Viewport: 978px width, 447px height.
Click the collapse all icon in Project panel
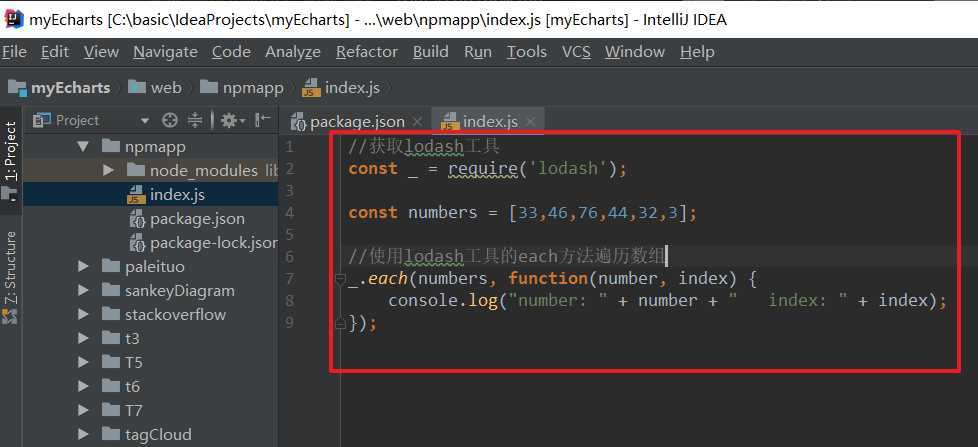[195, 120]
